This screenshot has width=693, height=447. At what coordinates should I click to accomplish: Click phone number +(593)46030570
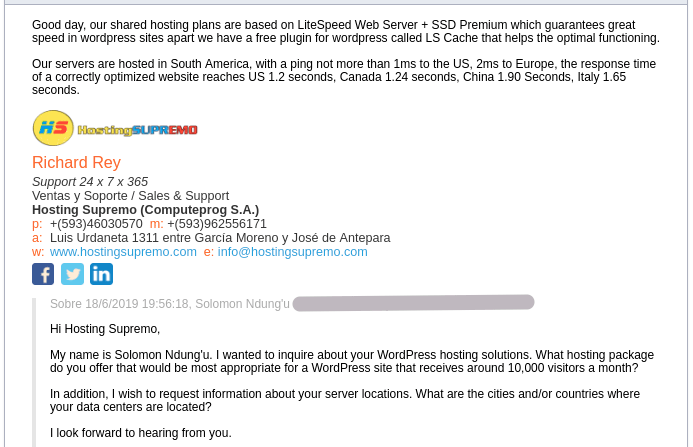[x=96, y=224]
